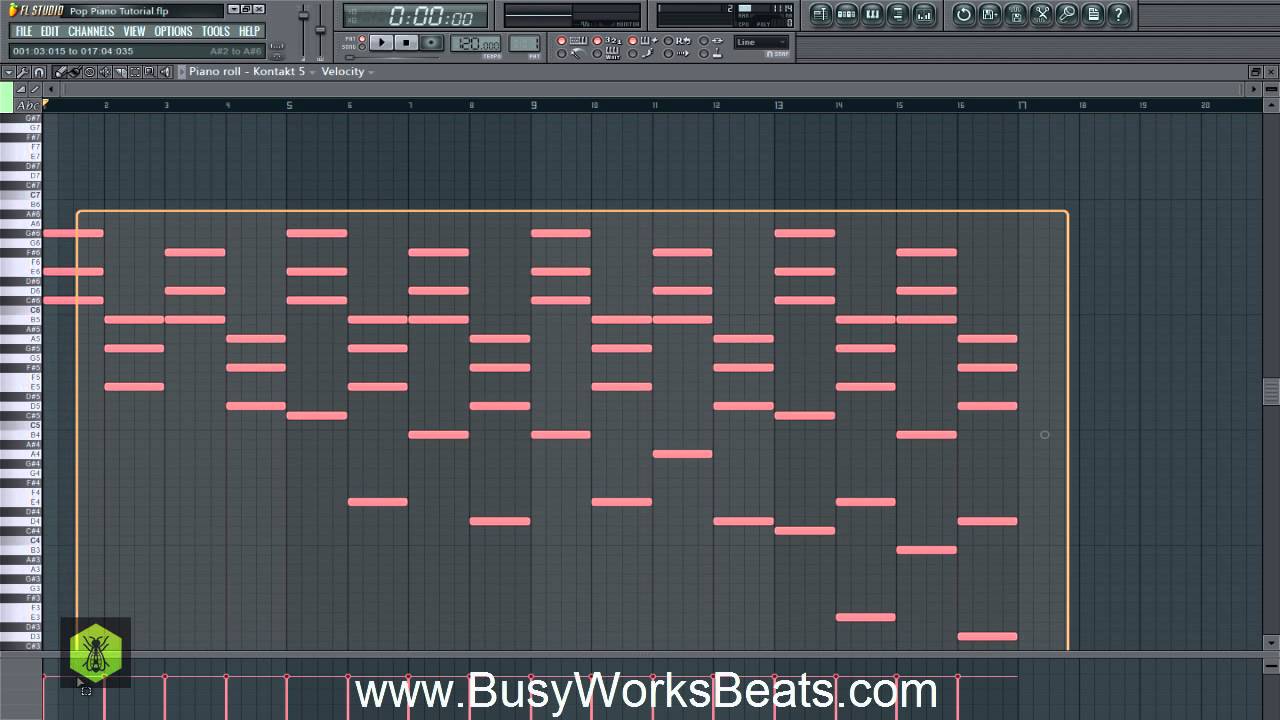Click the magnet snap icon in piano roll
This screenshot has width=1280, height=720.
click(x=39, y=72)
